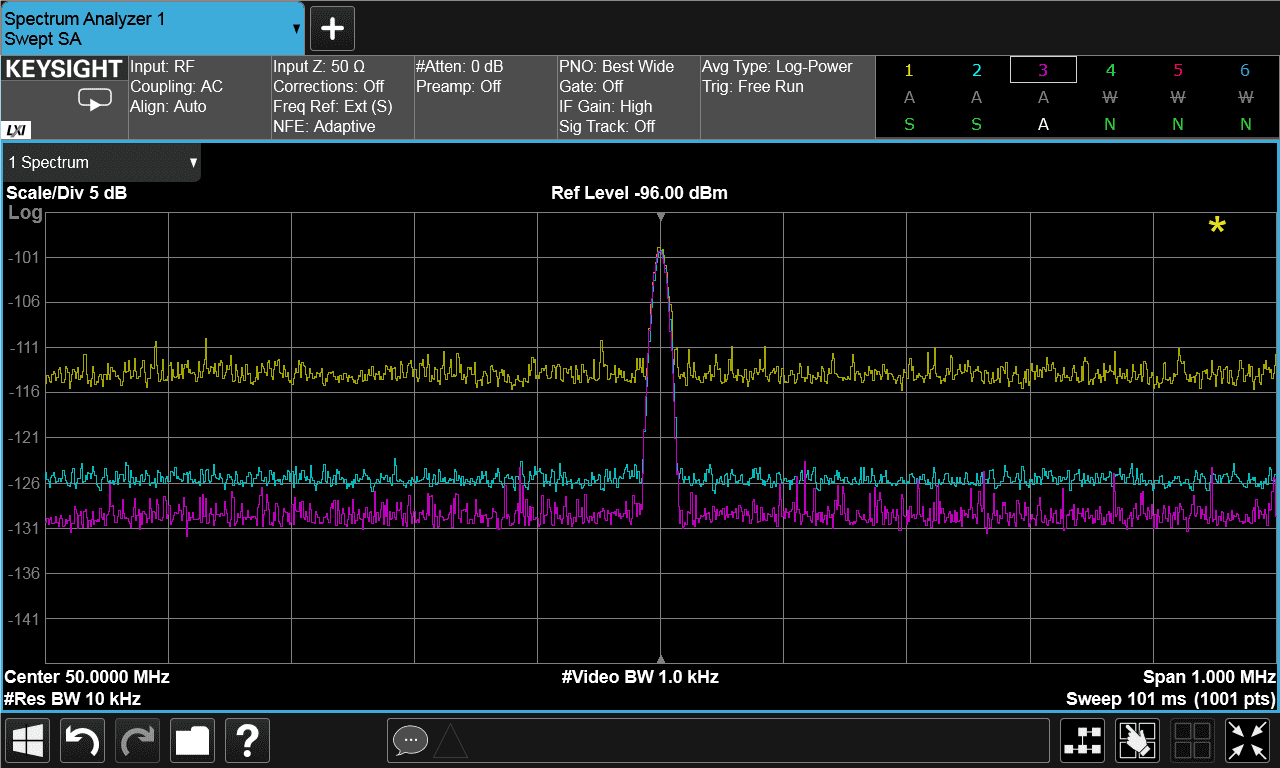Click the green S under trace 1
Image resolution: width=1280 pixels, height=768 pixels.
[908, 124]
